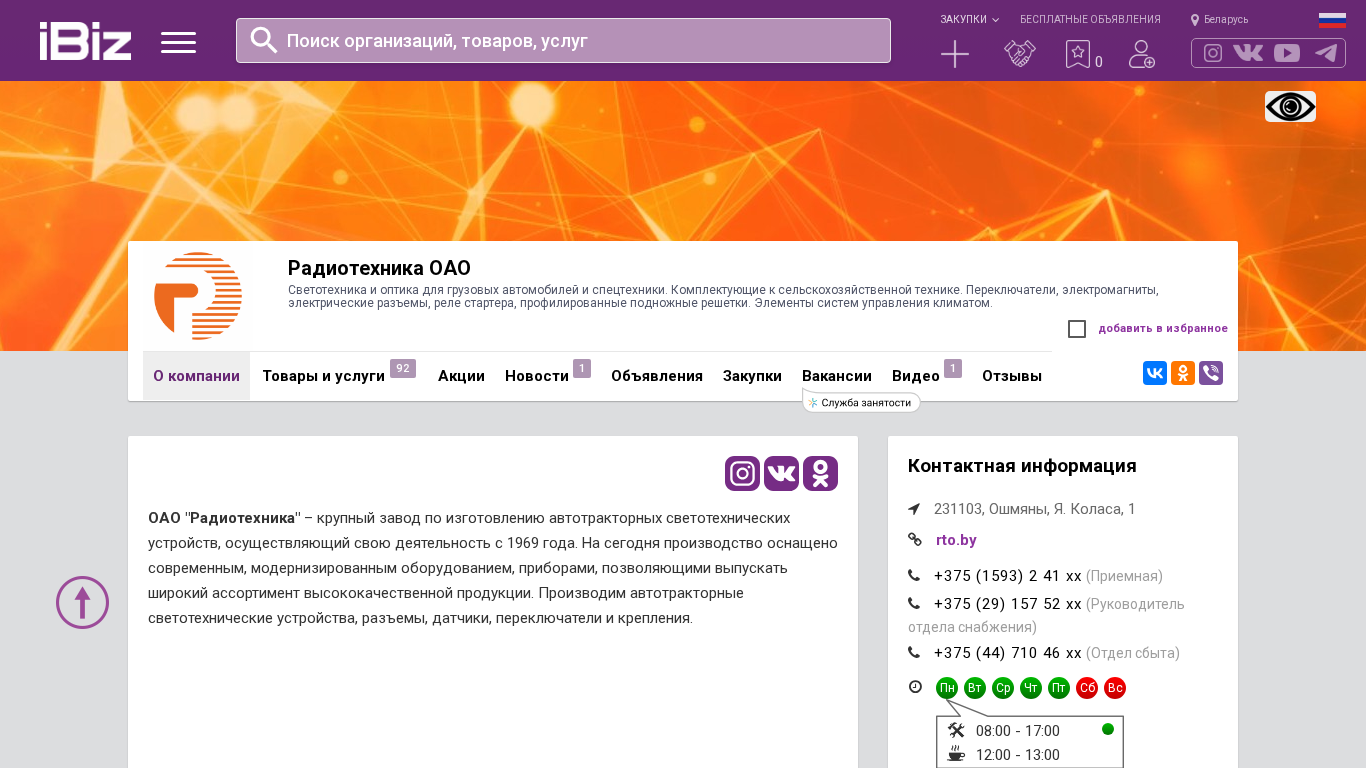Click the Радиотехника company logo
The image size is (1366, 768).
[x=197, y=296]
